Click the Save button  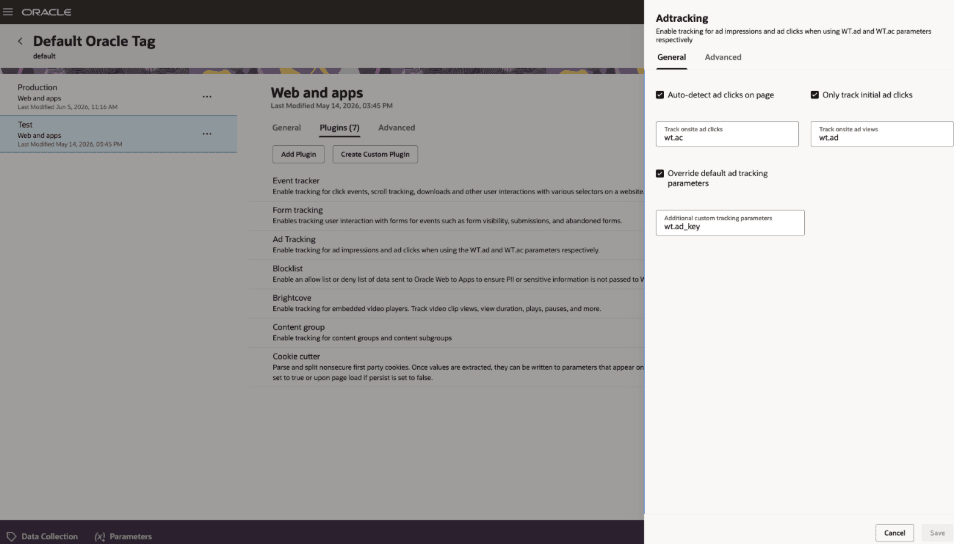(x=937, y=533)
